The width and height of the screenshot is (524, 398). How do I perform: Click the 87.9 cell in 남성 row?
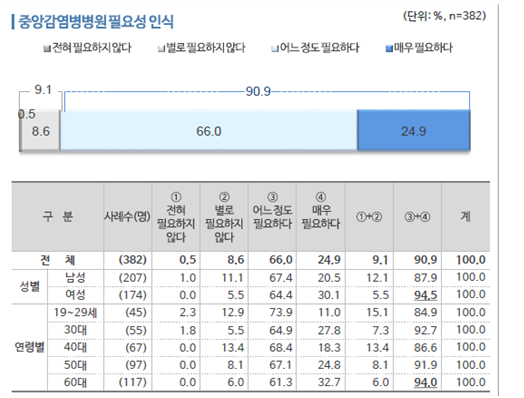425,278
